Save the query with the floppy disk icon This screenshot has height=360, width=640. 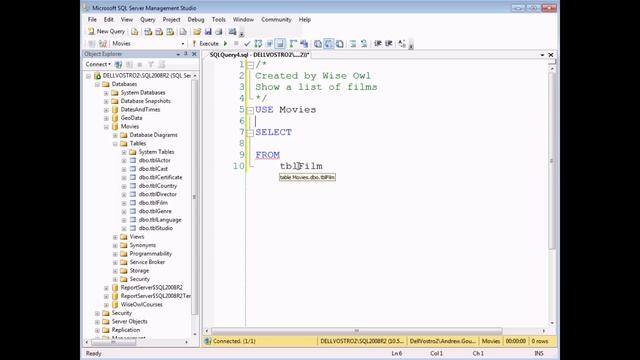point(208,31)
